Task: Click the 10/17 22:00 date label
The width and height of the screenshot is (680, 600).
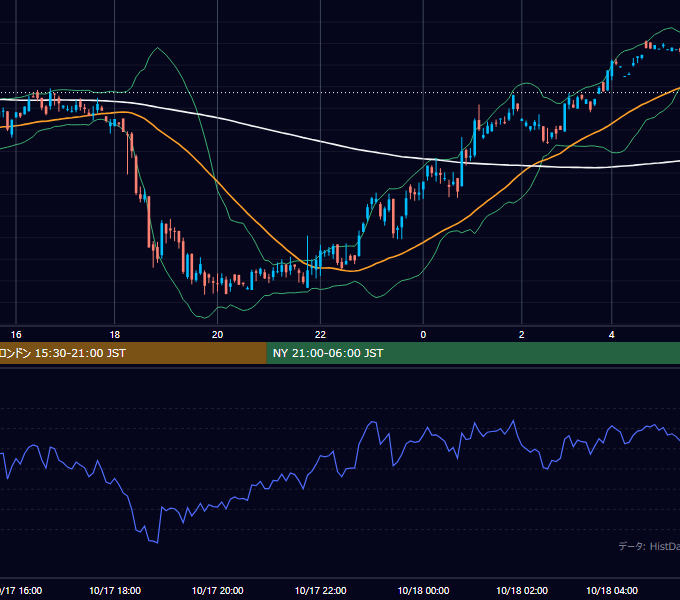Action: click(320, 590)
